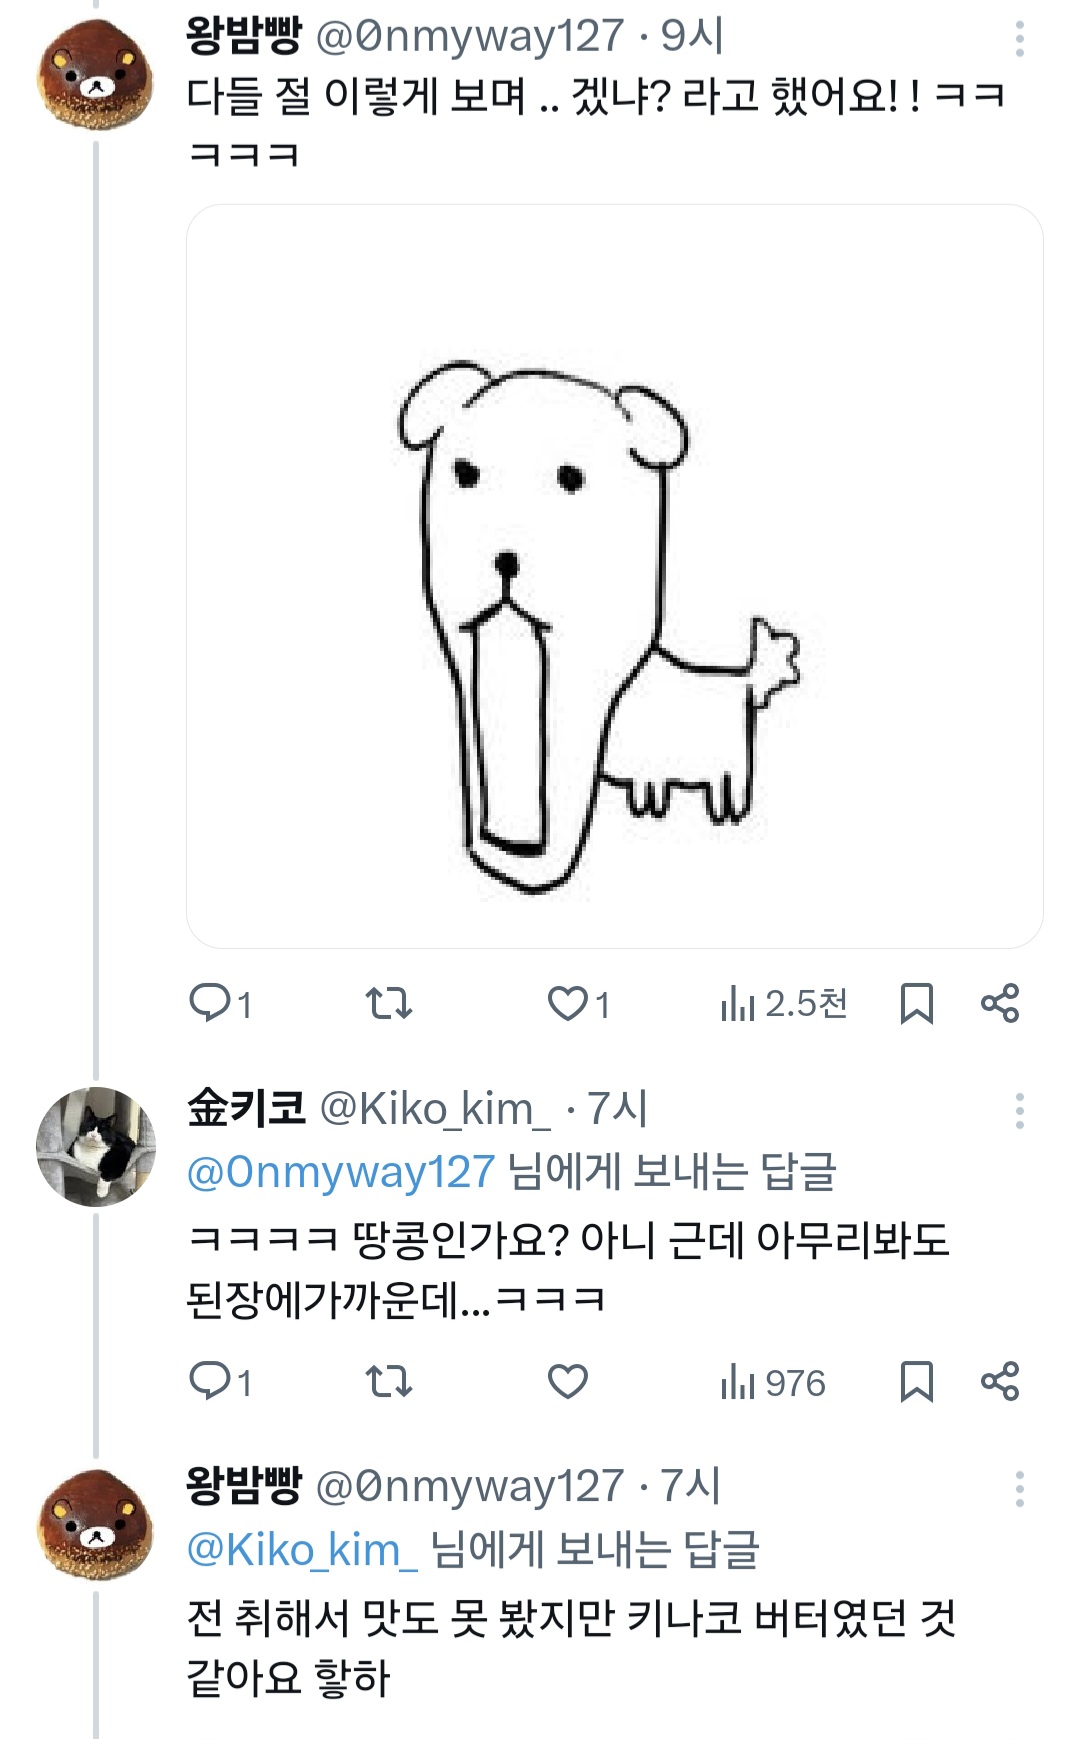Reply to 金키코's tweet
Screen dimensions: 1080x1739
point(210,1381)
